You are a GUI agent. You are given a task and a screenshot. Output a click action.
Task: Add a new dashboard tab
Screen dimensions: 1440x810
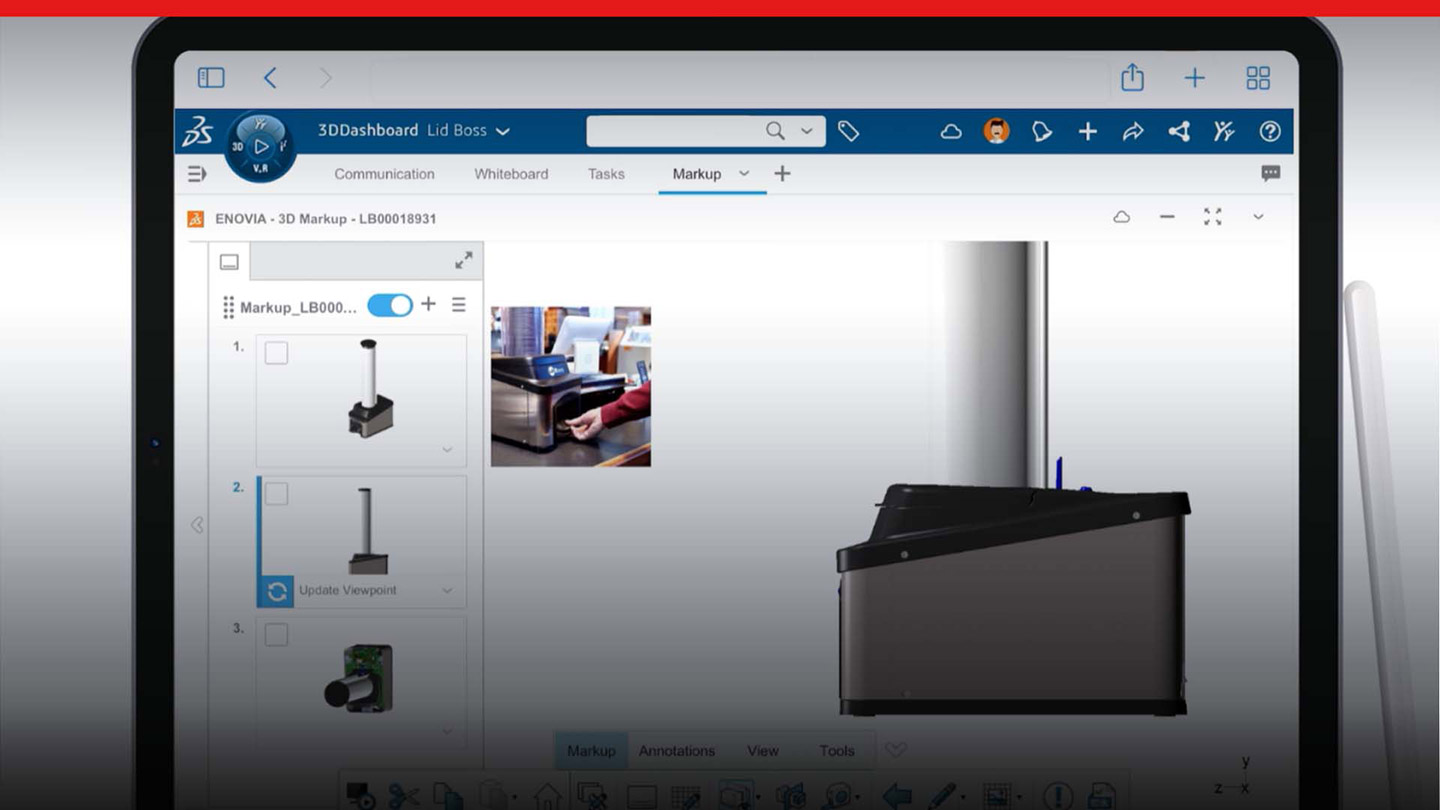(782, 173)
